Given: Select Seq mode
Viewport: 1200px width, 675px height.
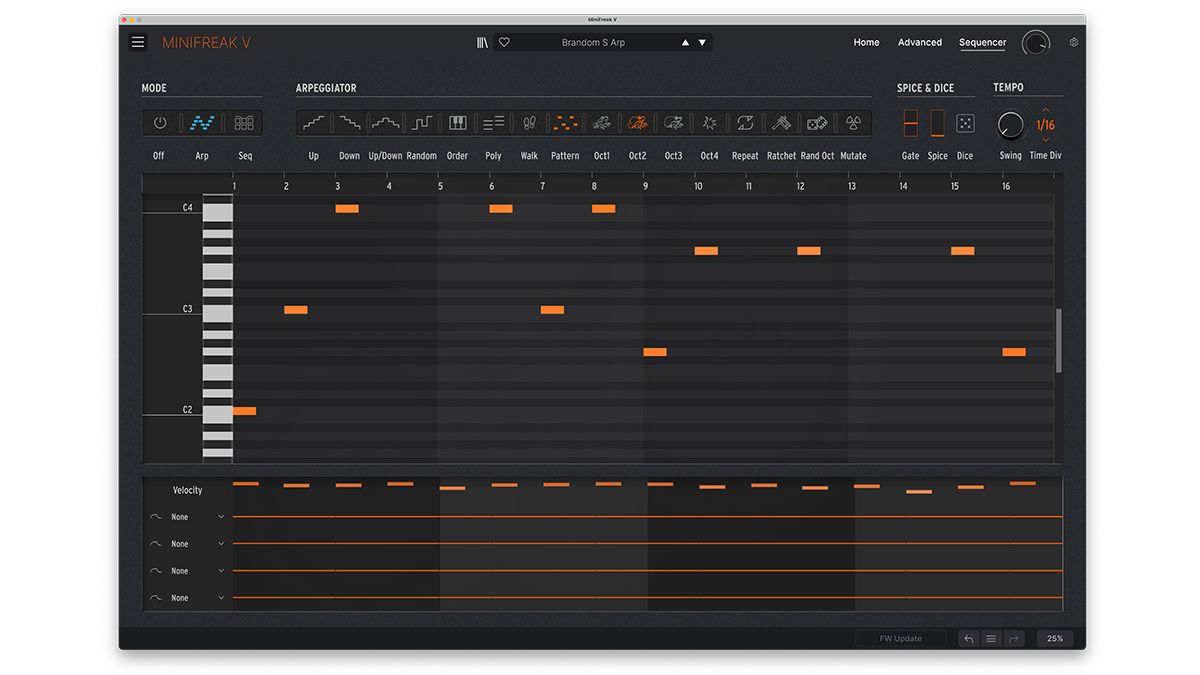Looking at the screenshot, I should click(244, 123).
